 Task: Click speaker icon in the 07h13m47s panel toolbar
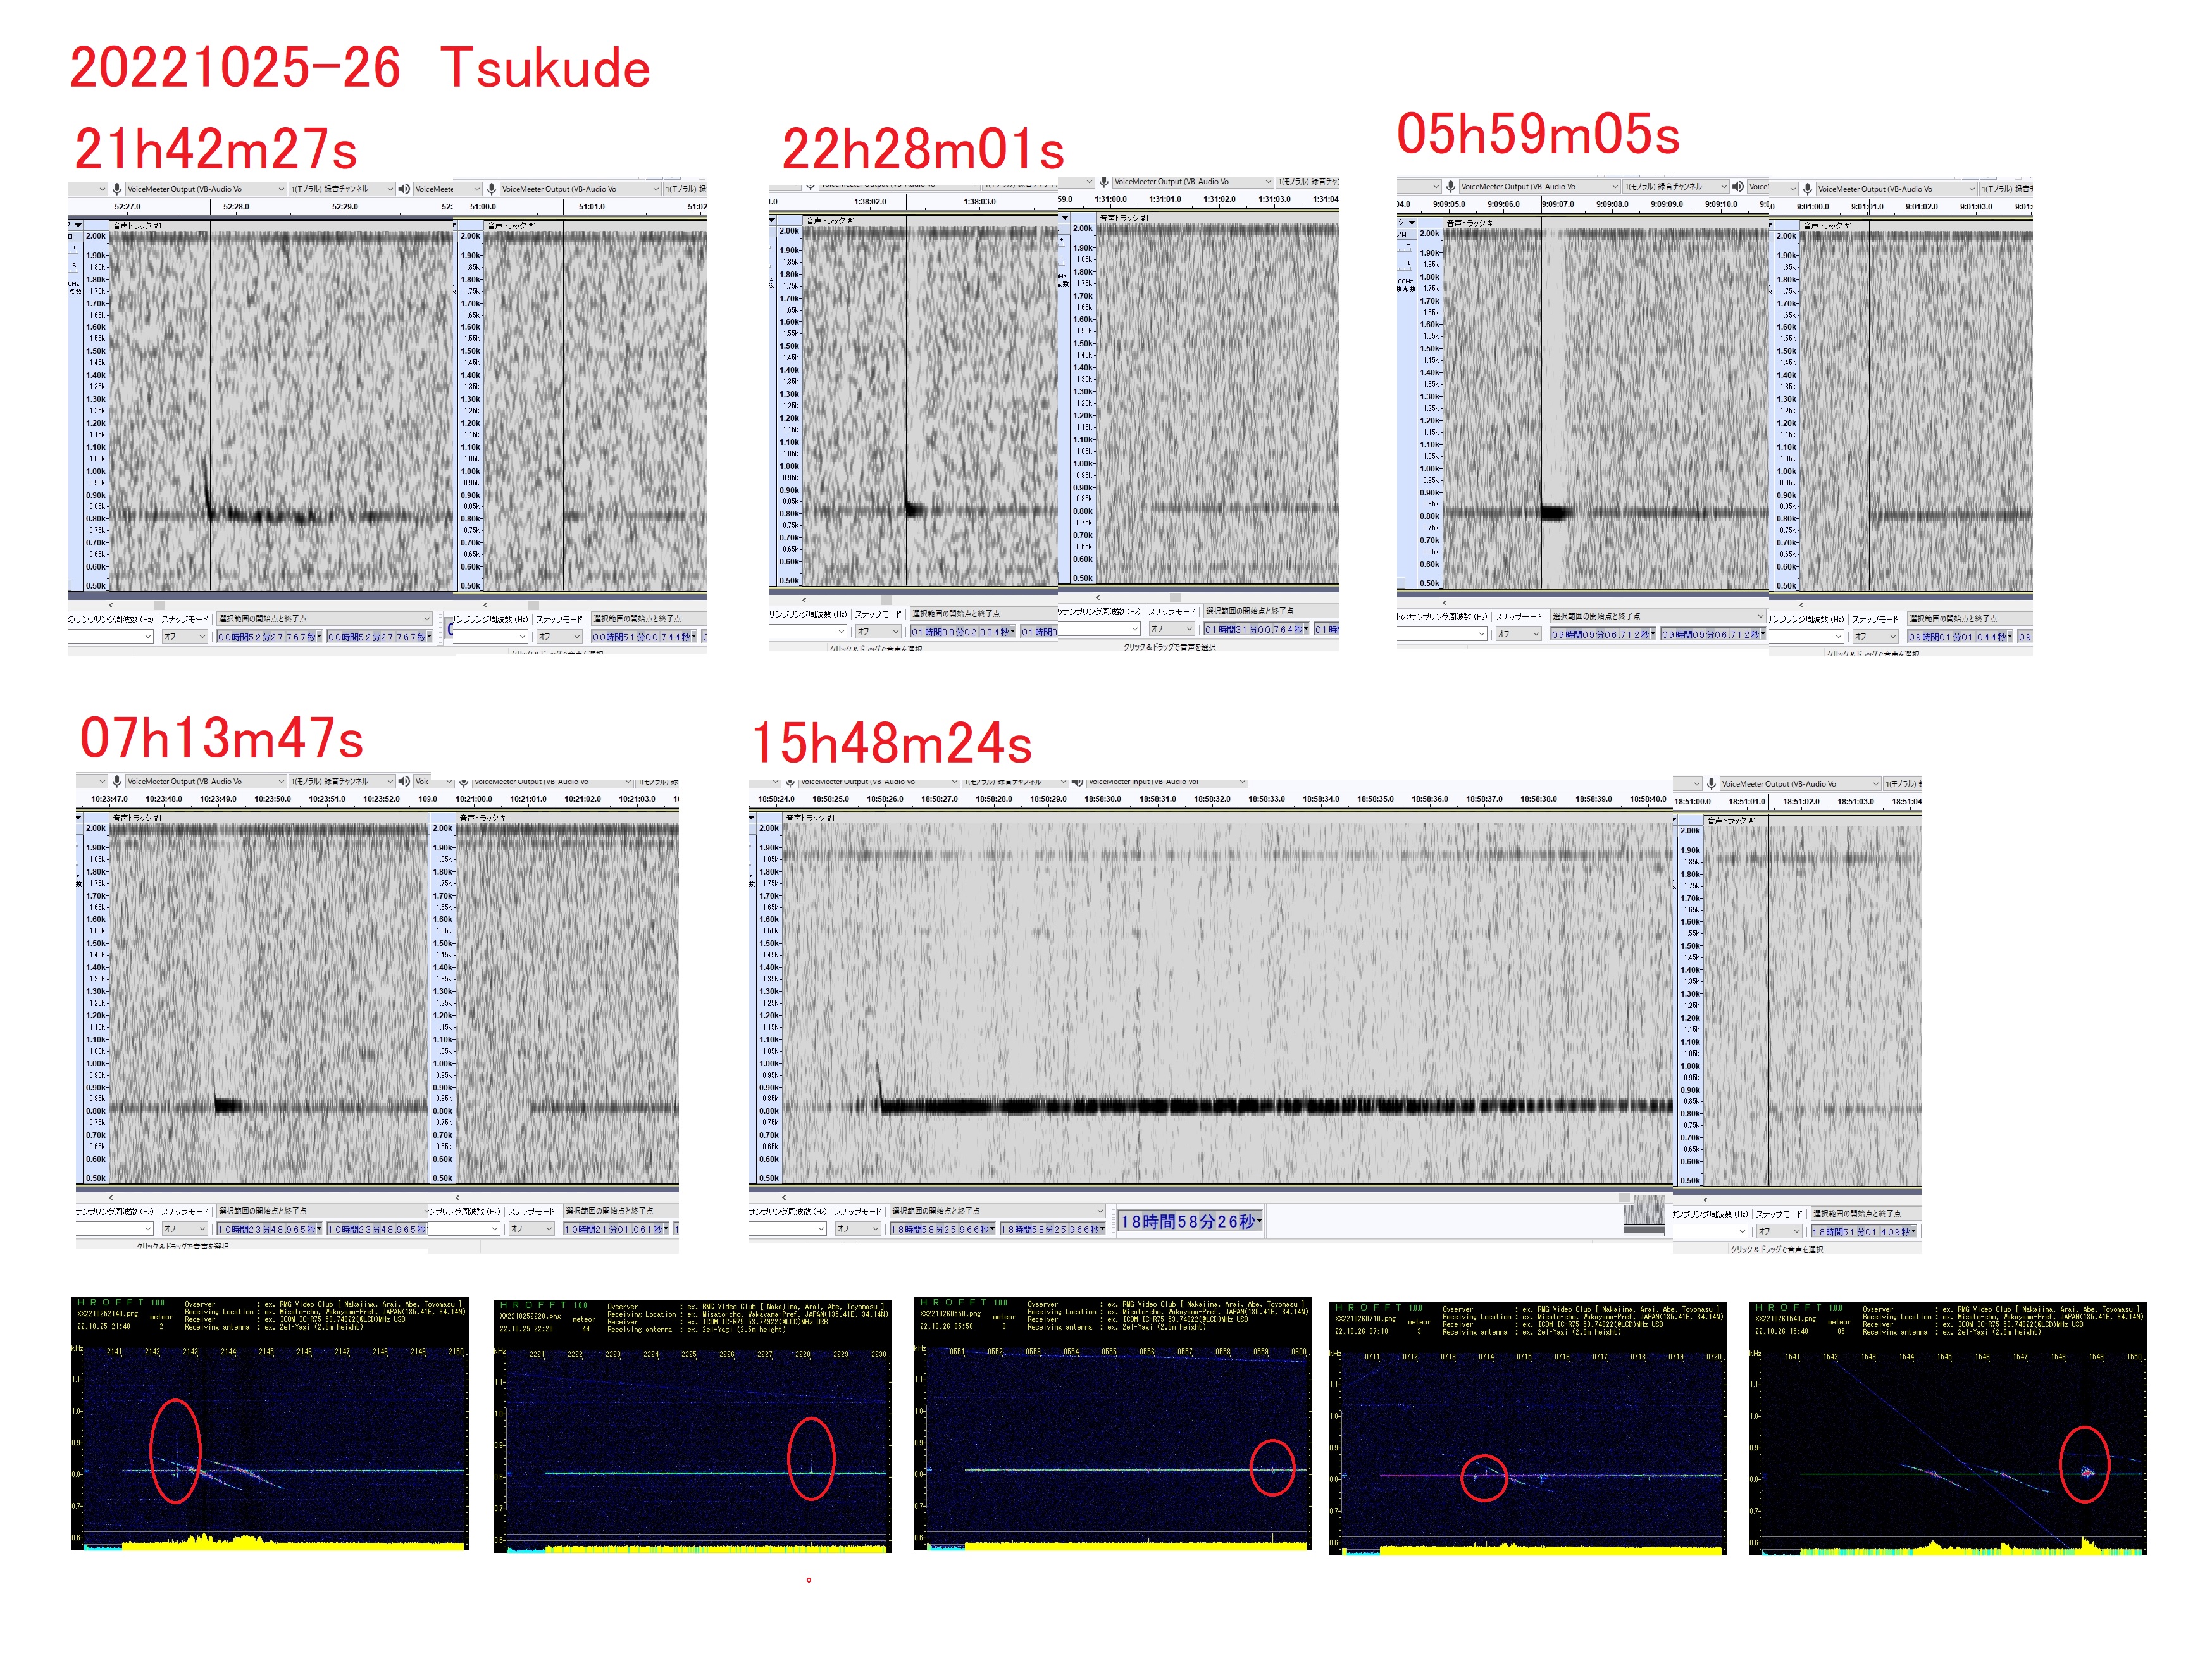tap(404, 781)
